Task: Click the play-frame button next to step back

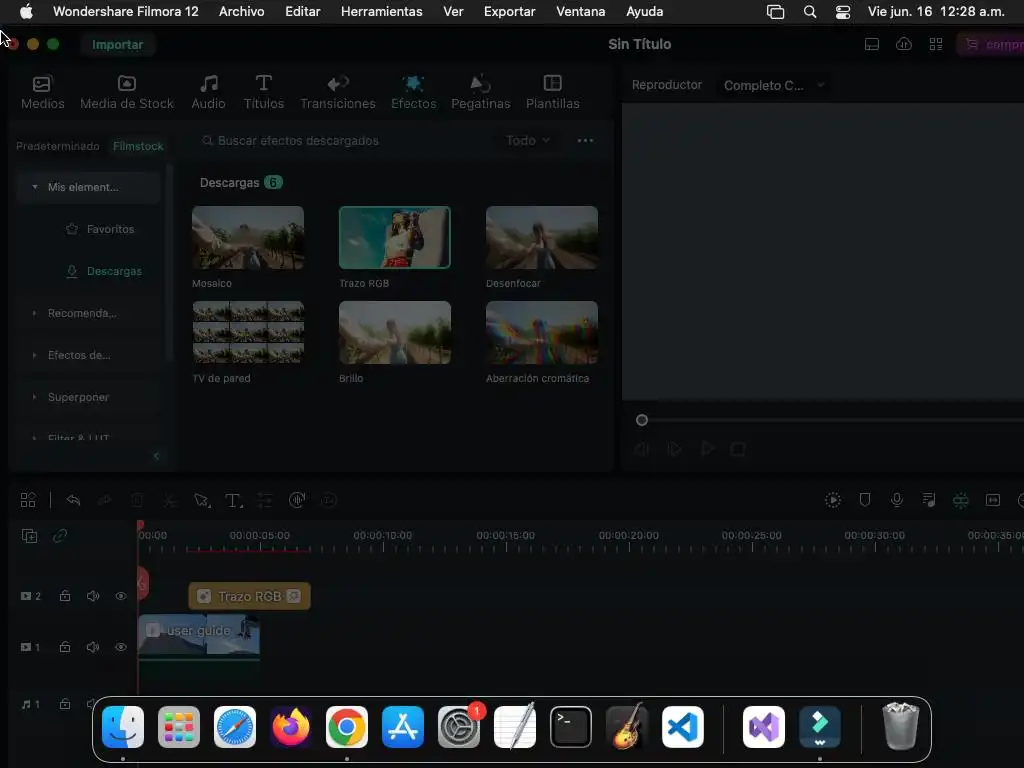Action: pos(675,449)
